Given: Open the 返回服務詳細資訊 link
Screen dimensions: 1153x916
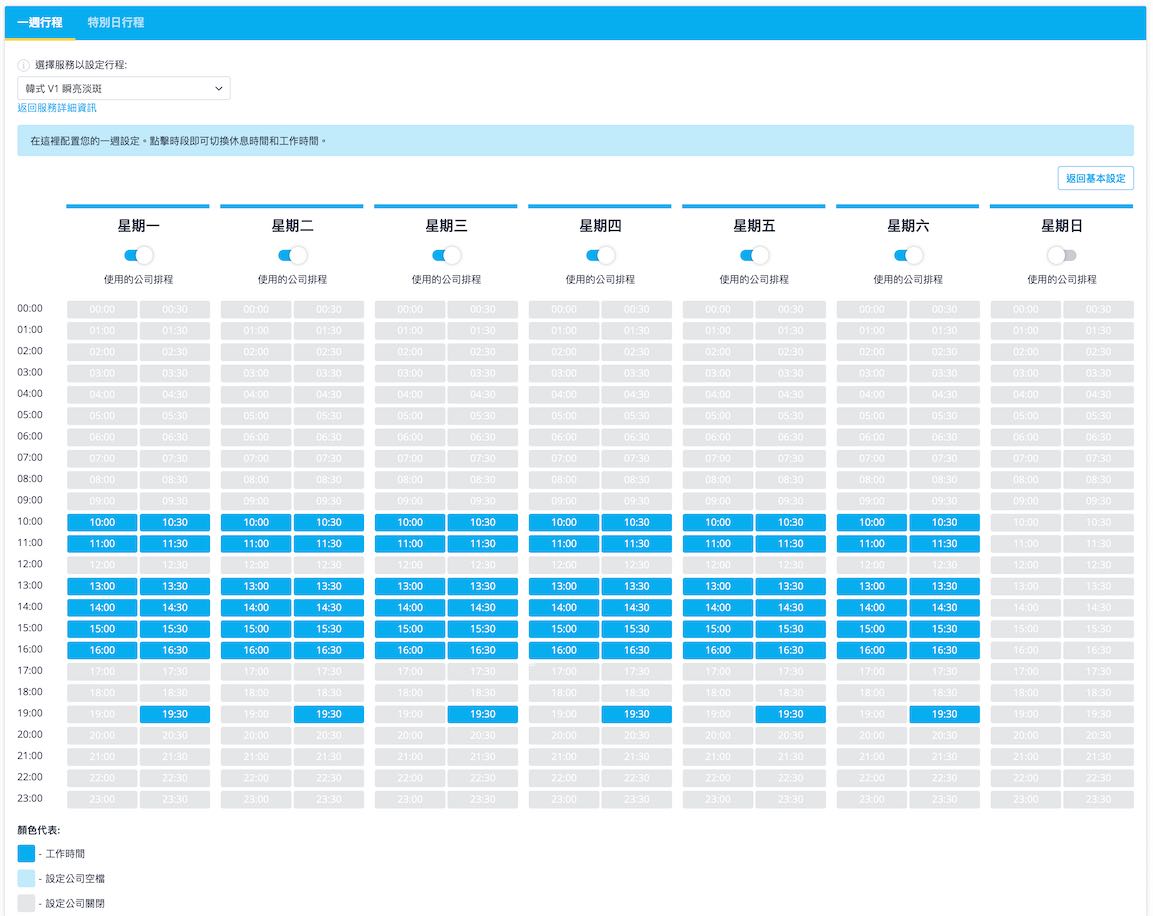Looking at the screenshot, I should [x=57, y=108].
